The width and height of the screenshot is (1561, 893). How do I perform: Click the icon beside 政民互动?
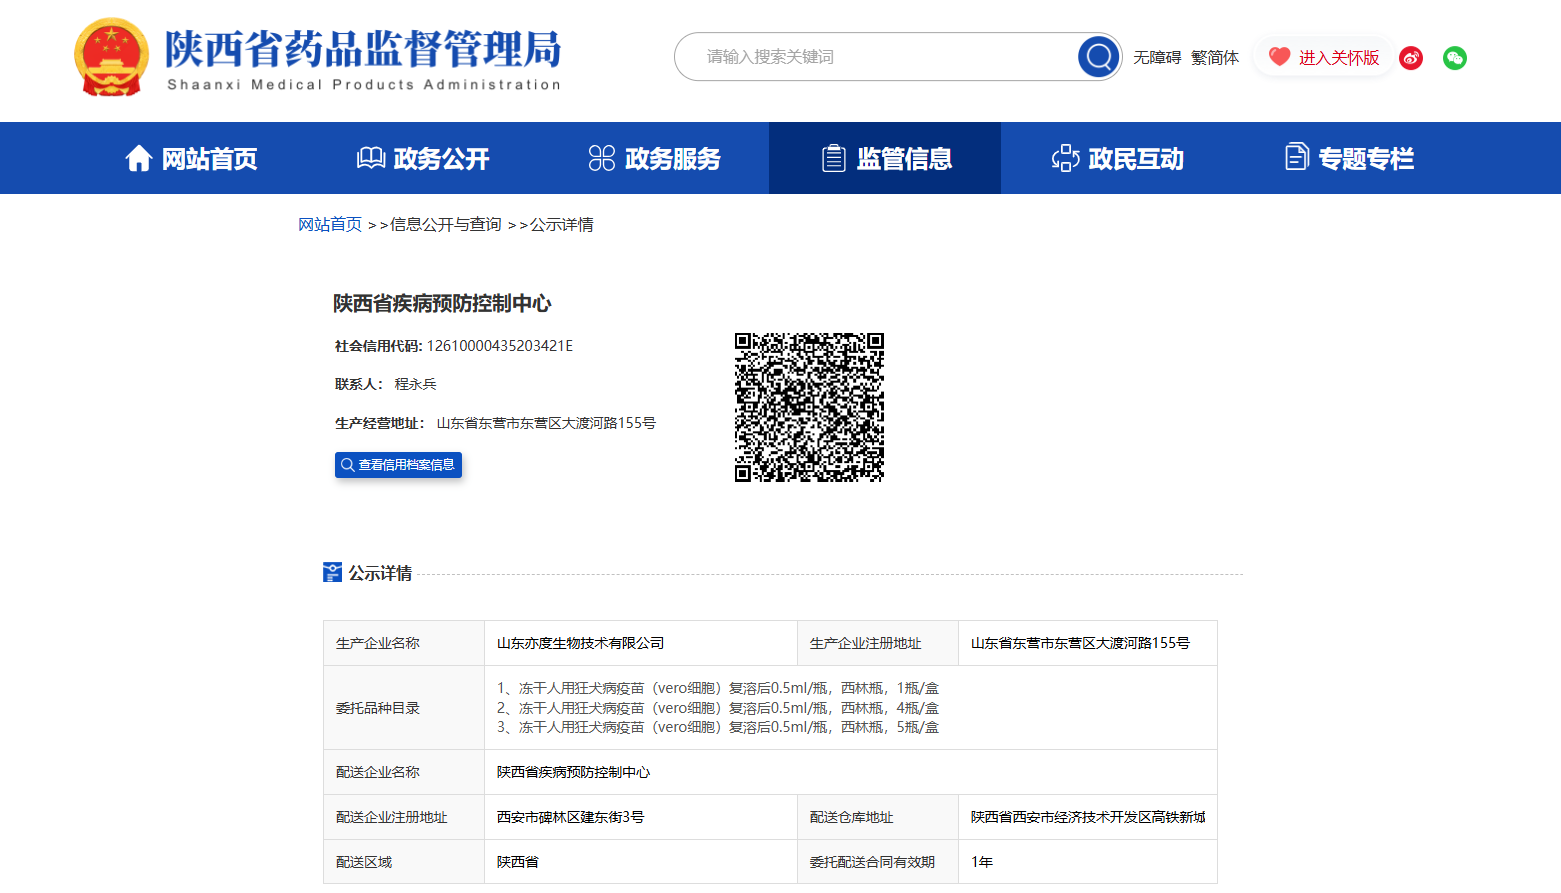pos(1065,158)
